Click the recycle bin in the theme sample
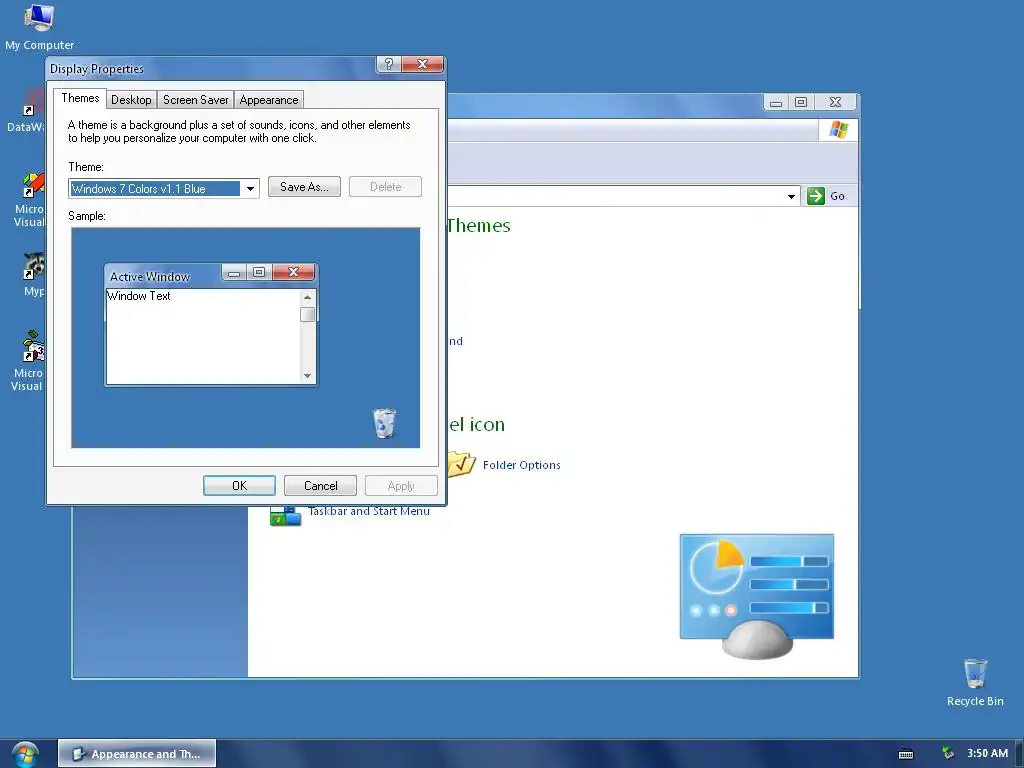The width and height of the screenshot is (1024, 768). (x=384, y=423)
